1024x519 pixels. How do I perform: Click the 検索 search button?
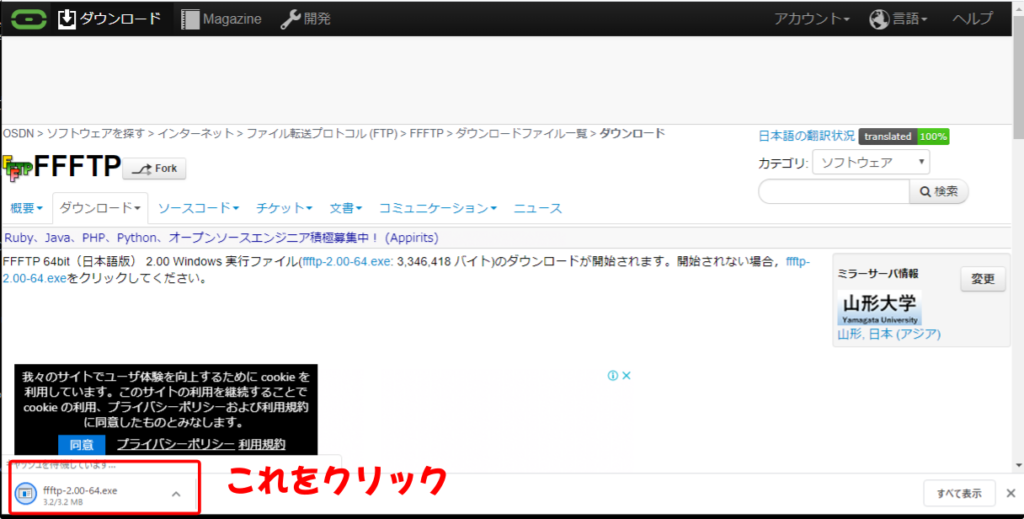click(x=938, y=191)
